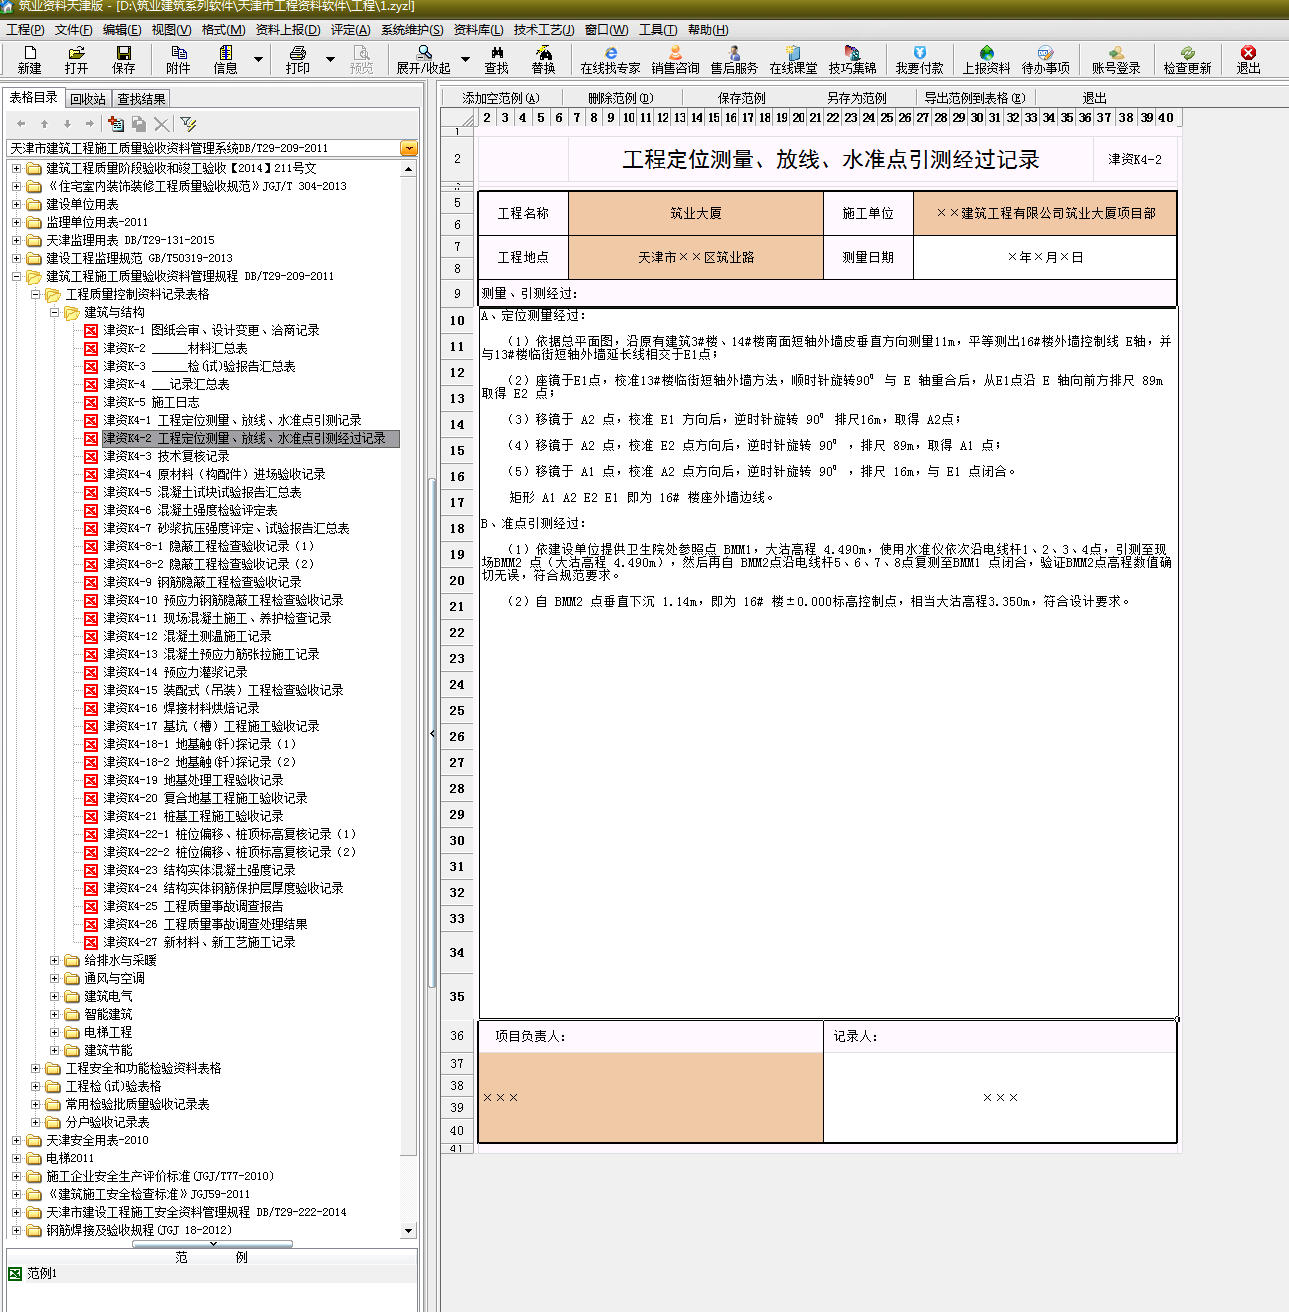Click the 我要付款 payment icon
The width and height of the screenshot is (1289, 1312).
click(x=919, y=59)
